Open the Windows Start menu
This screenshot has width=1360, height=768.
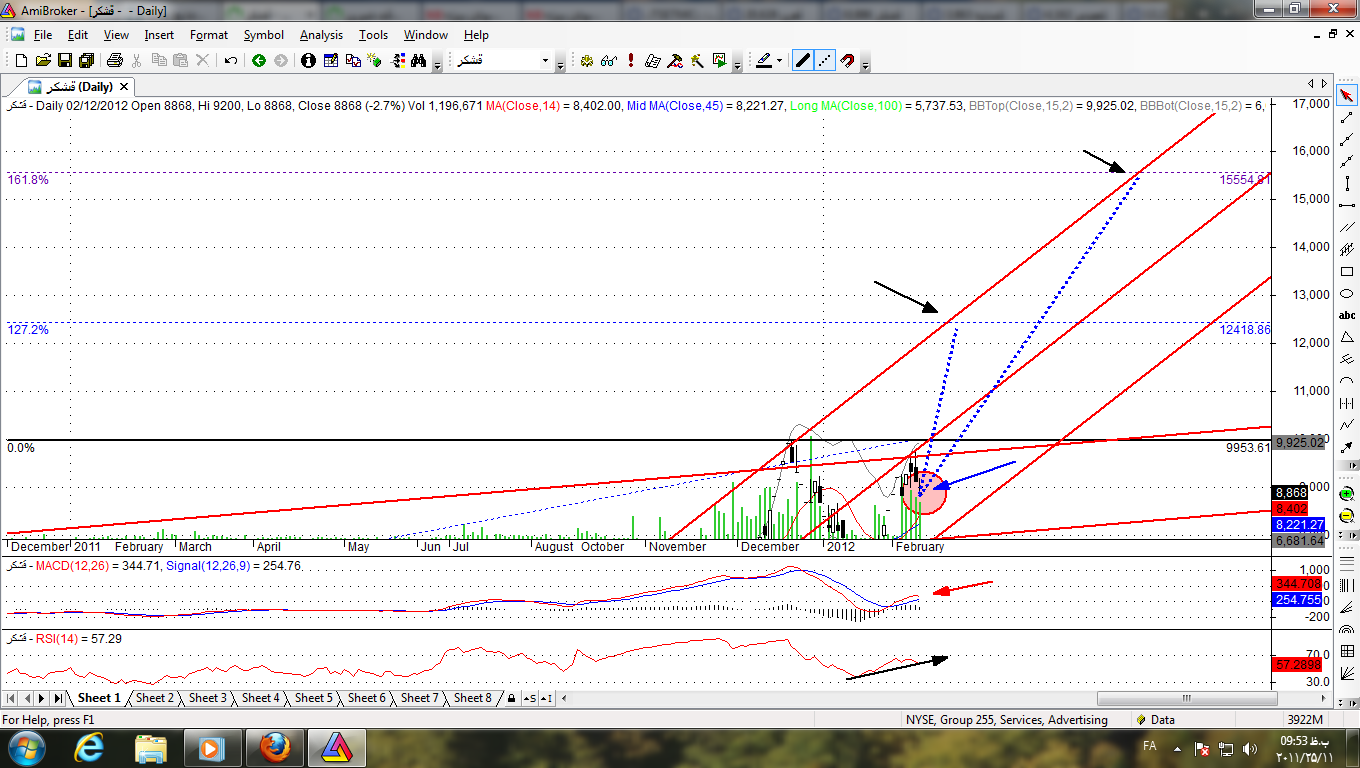coord(27,748)
